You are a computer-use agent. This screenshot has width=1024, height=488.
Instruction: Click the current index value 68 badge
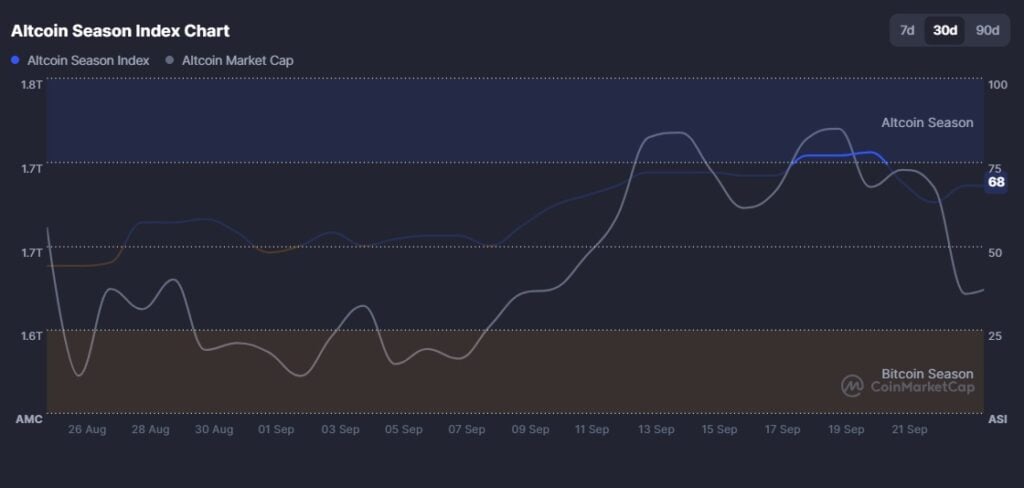coord(996,182)
